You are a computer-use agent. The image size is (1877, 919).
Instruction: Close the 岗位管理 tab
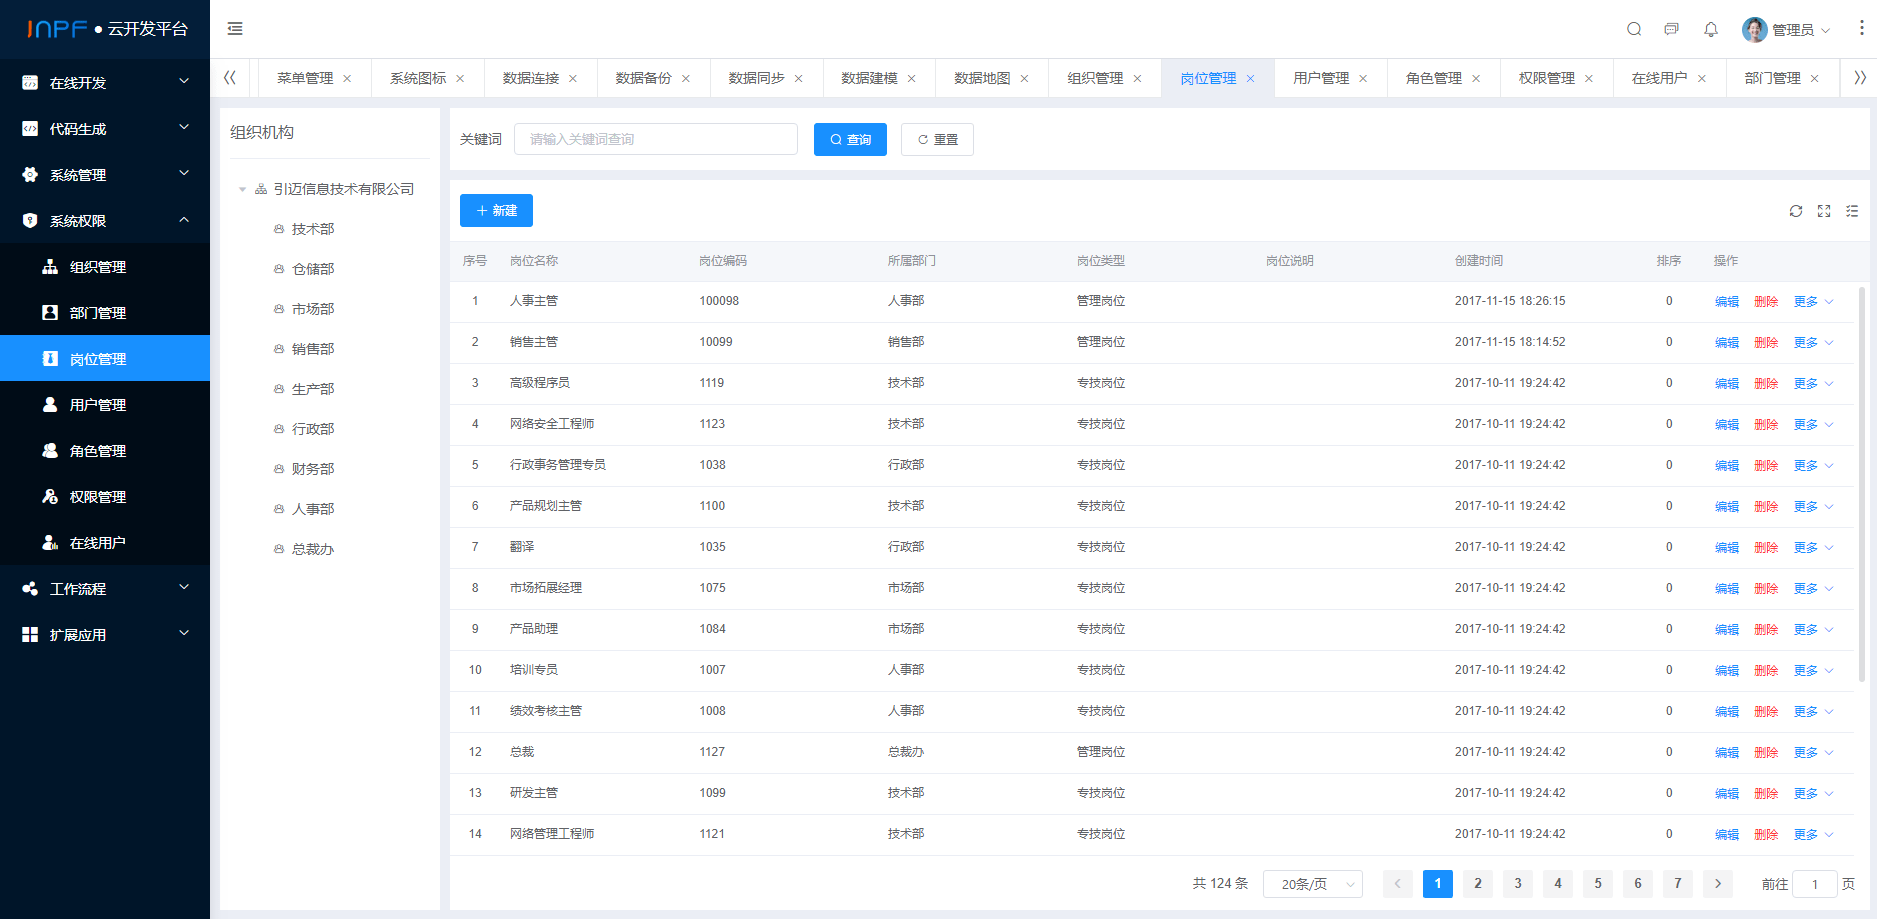[1250, 78]
